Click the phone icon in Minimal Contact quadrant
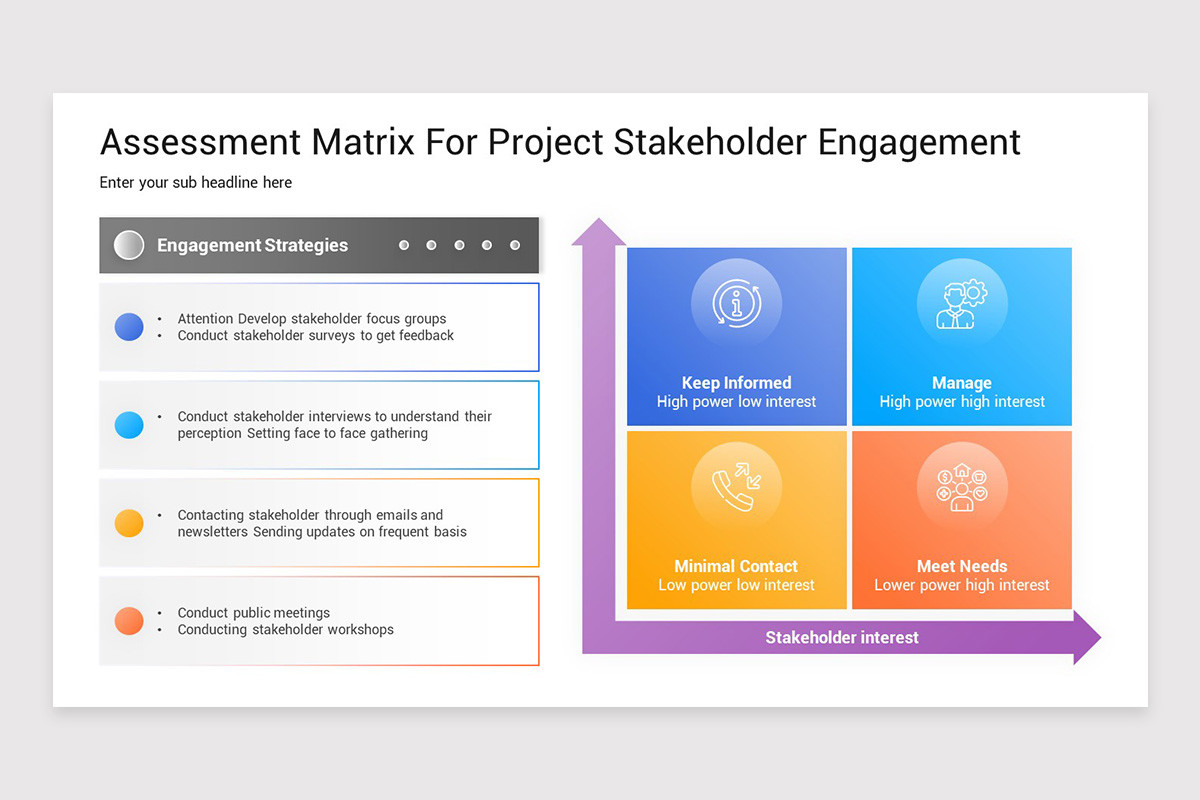The width and height of the screenshot is (1200, 800). point(736,485)
